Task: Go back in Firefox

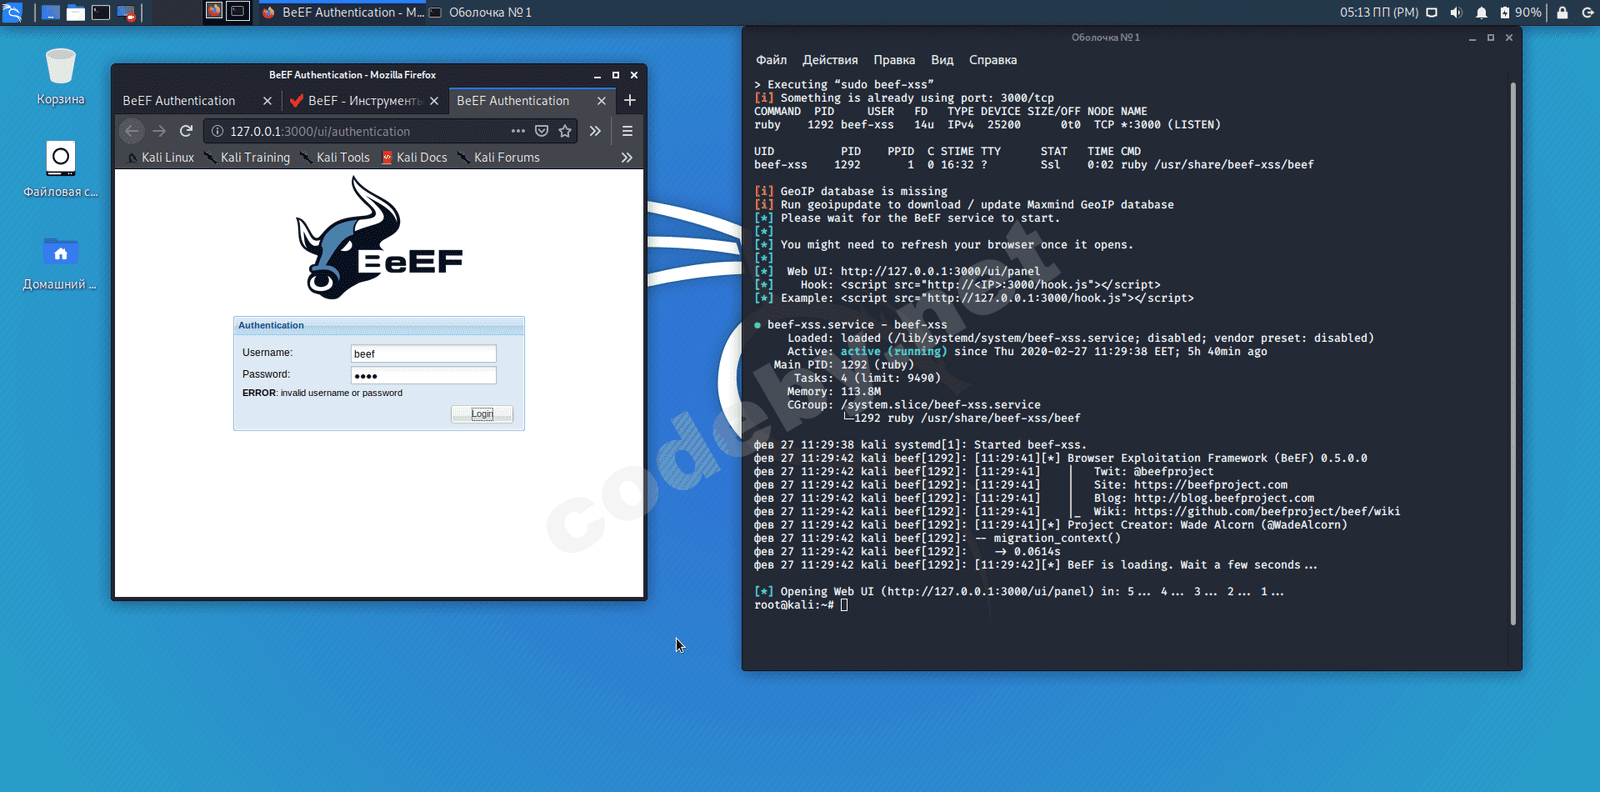Action: (132, 131)
